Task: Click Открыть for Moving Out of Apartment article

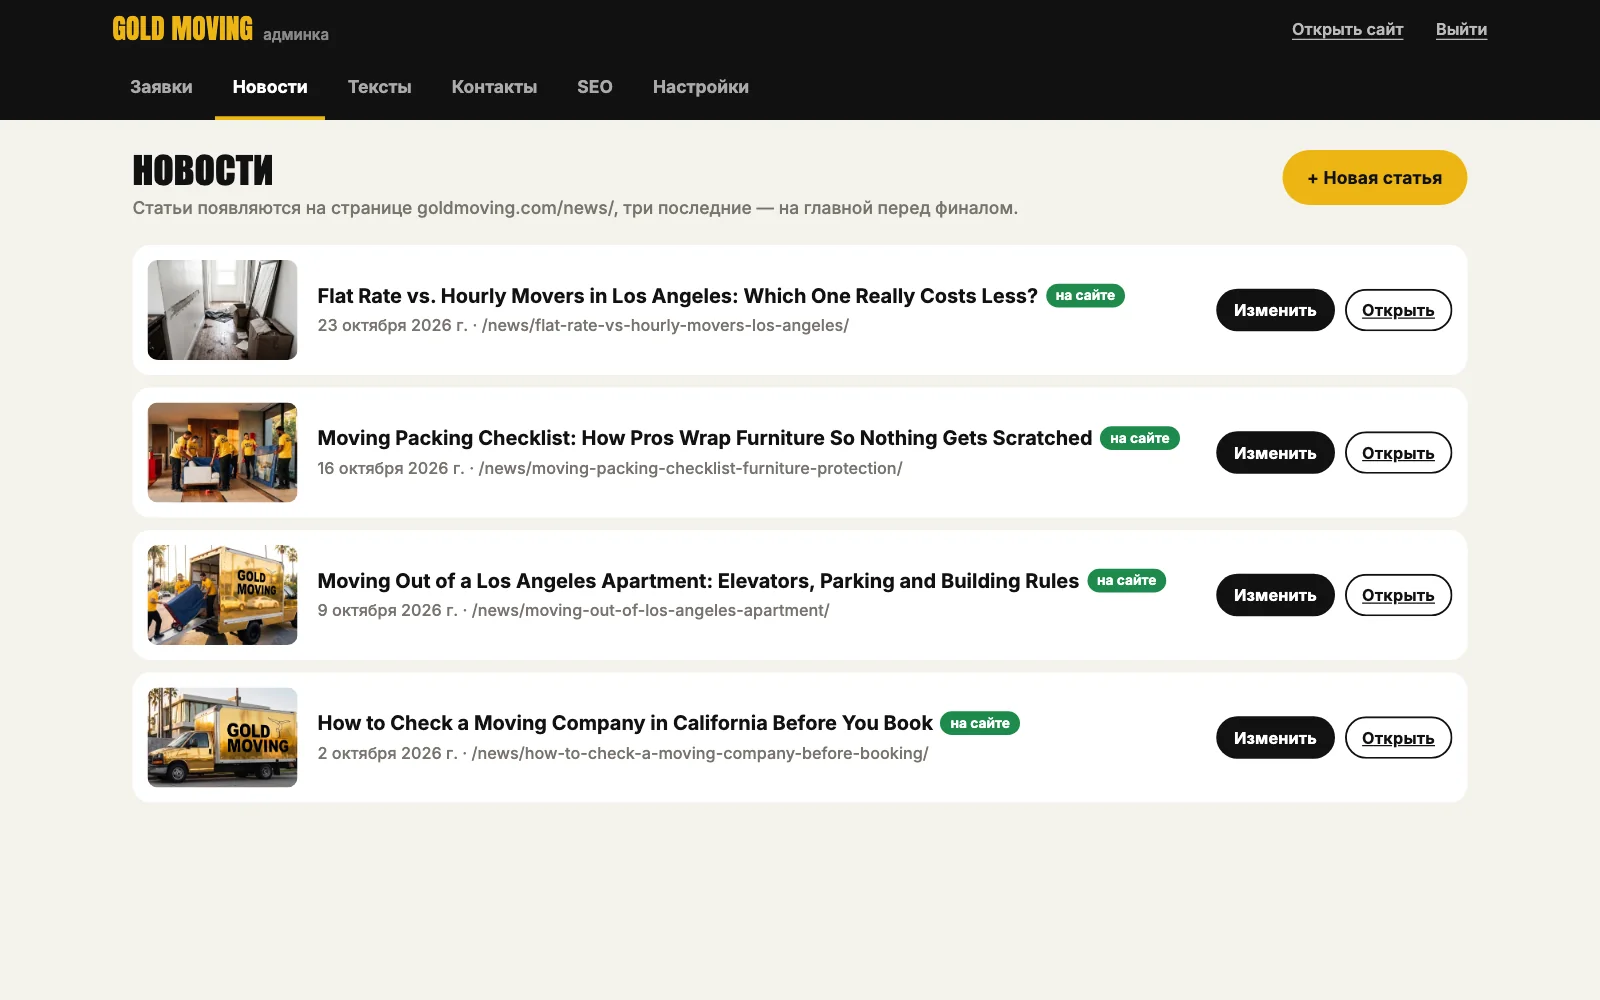Action: 1398,595
